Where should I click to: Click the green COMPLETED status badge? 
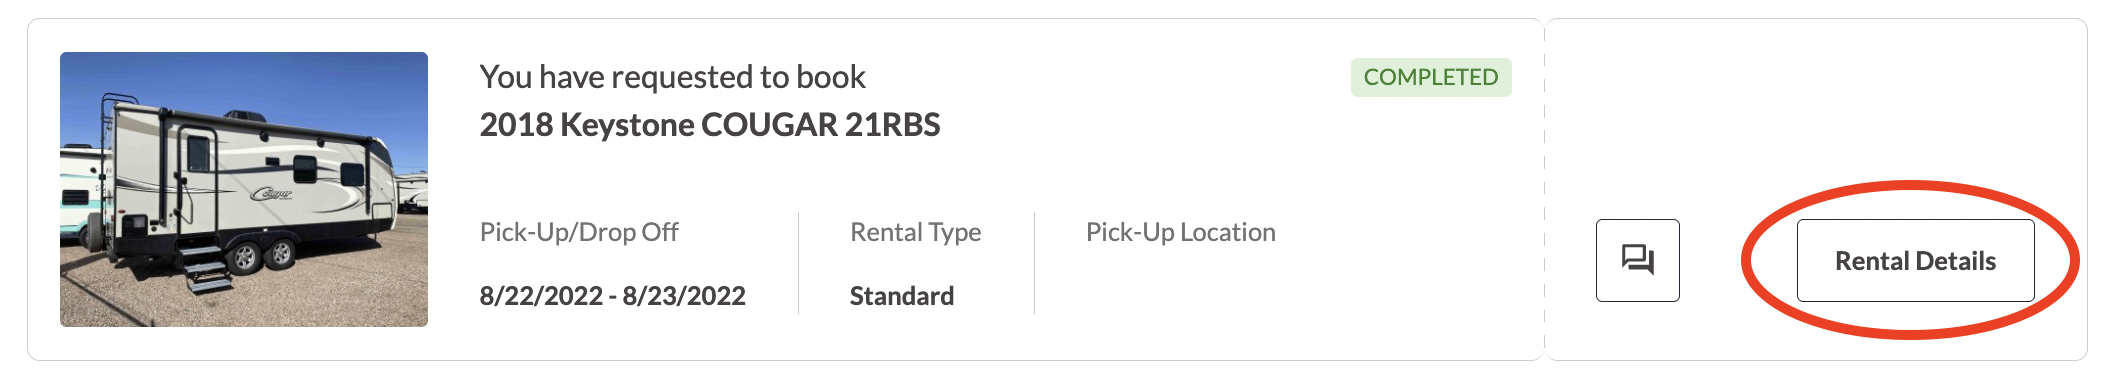(x=1431, y=77)
